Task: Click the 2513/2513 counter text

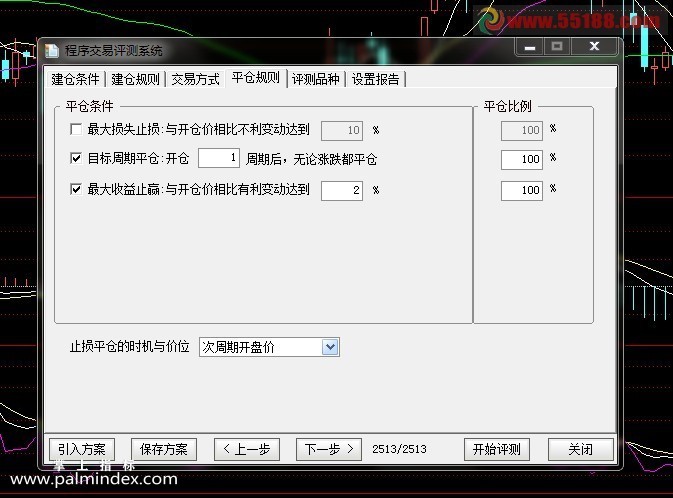Action: click(399, 449)
